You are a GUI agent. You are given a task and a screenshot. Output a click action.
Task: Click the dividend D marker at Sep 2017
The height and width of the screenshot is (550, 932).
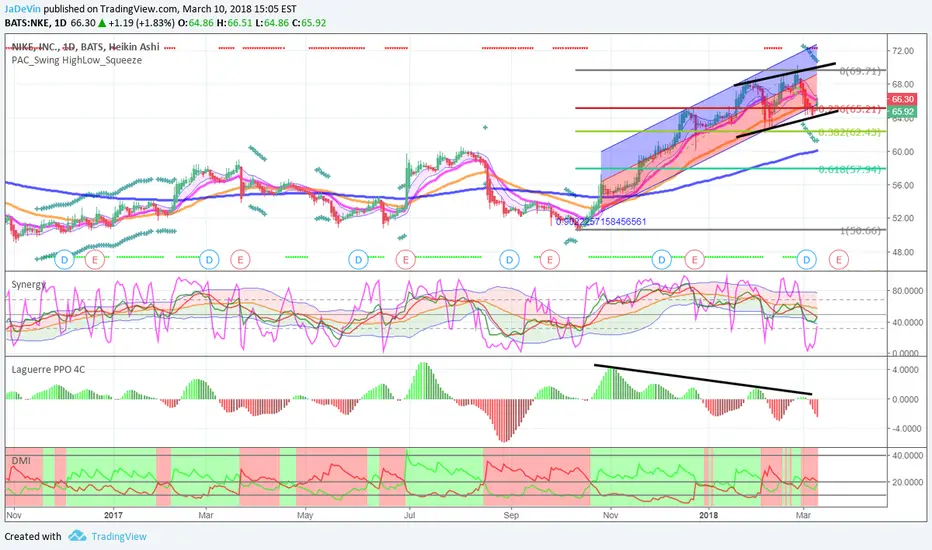tap(509, 260)
